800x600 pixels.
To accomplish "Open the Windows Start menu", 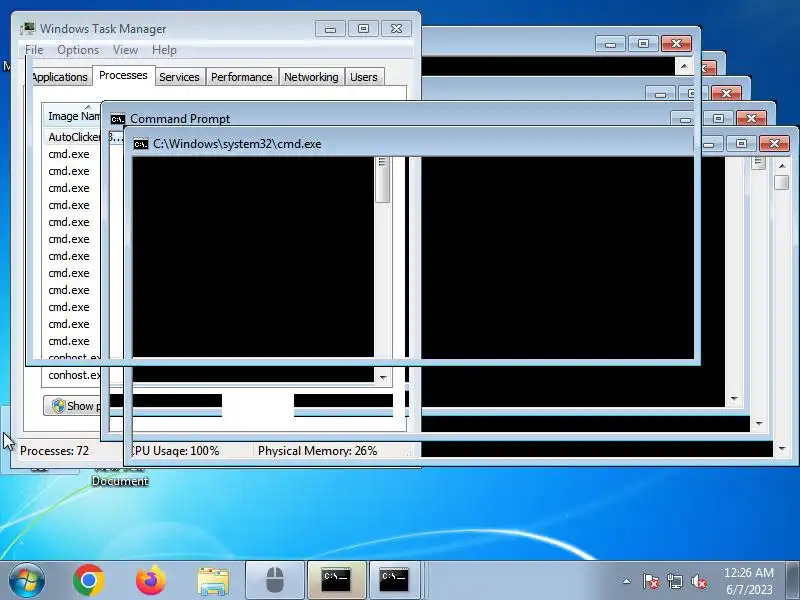I will pyautogui.click(x=27, y=580).
